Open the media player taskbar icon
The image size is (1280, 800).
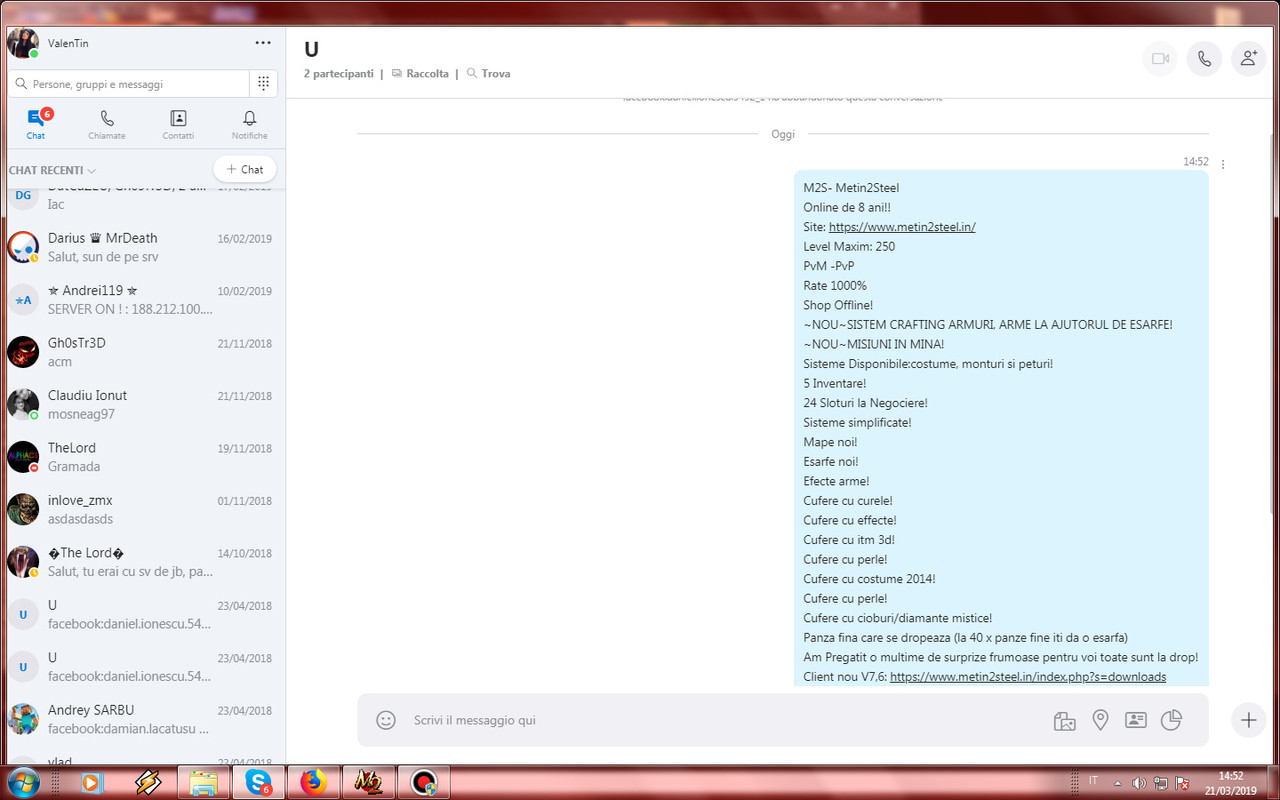click(92, 783)
